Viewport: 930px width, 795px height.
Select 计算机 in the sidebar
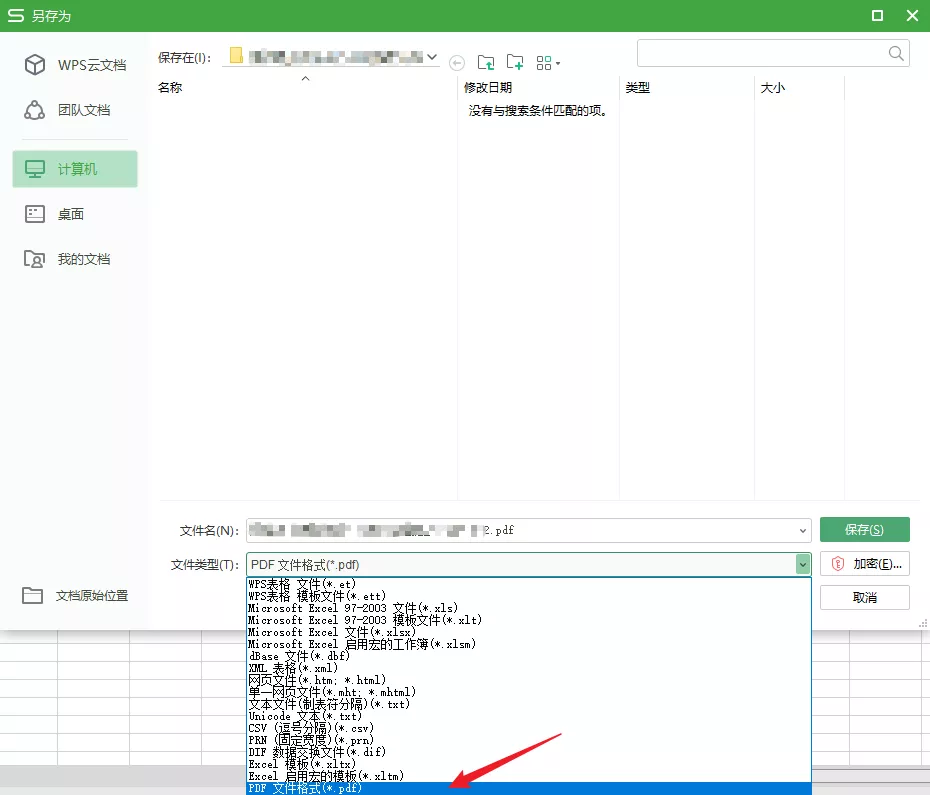pos(75,169)
